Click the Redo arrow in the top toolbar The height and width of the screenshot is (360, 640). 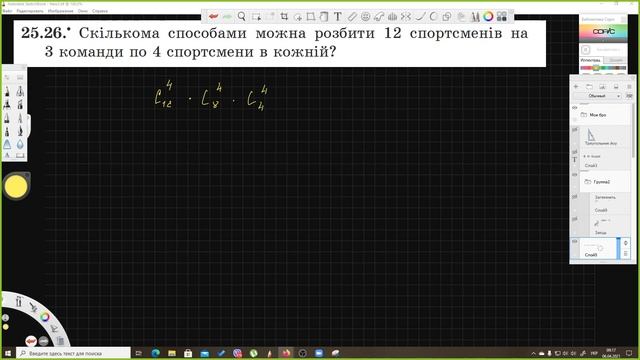tap(227, 17)
